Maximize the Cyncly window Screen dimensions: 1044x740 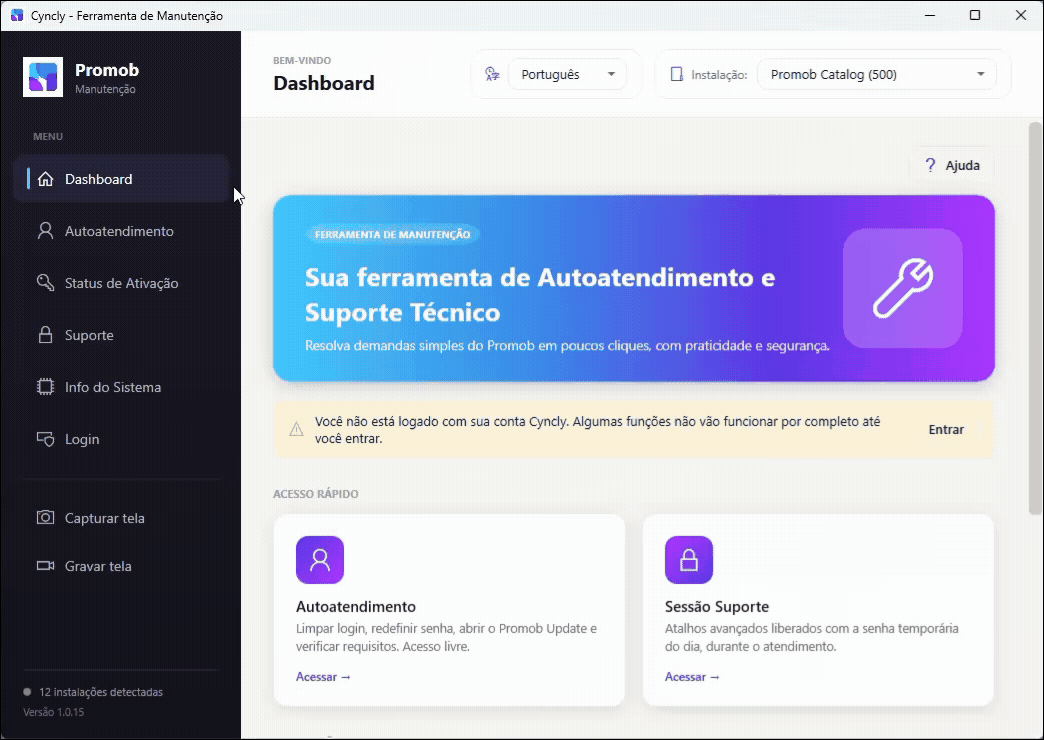point(975,15)
